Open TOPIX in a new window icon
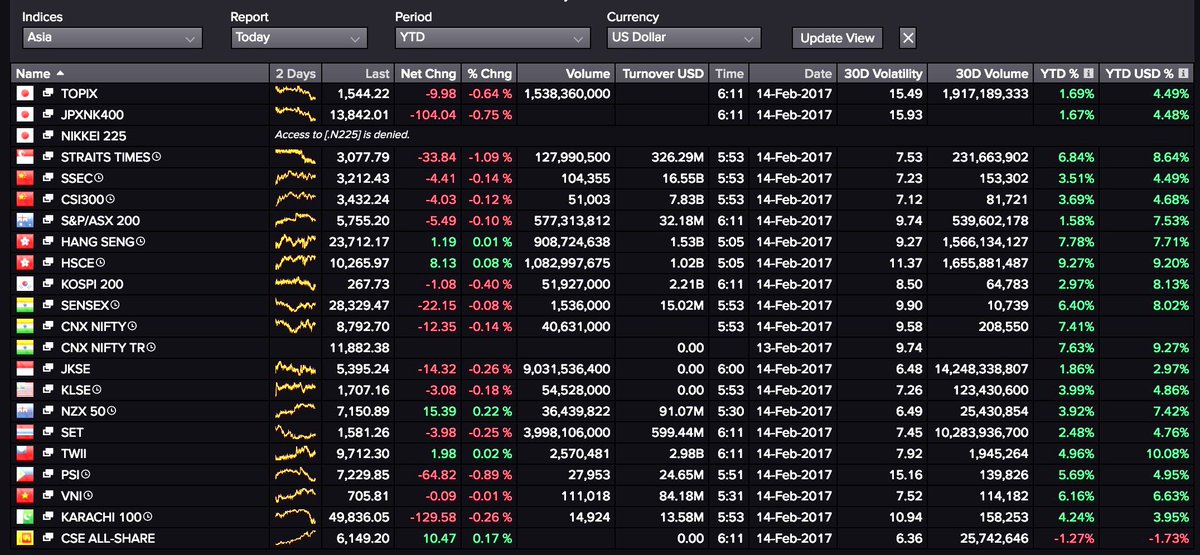 pos(48,93)
